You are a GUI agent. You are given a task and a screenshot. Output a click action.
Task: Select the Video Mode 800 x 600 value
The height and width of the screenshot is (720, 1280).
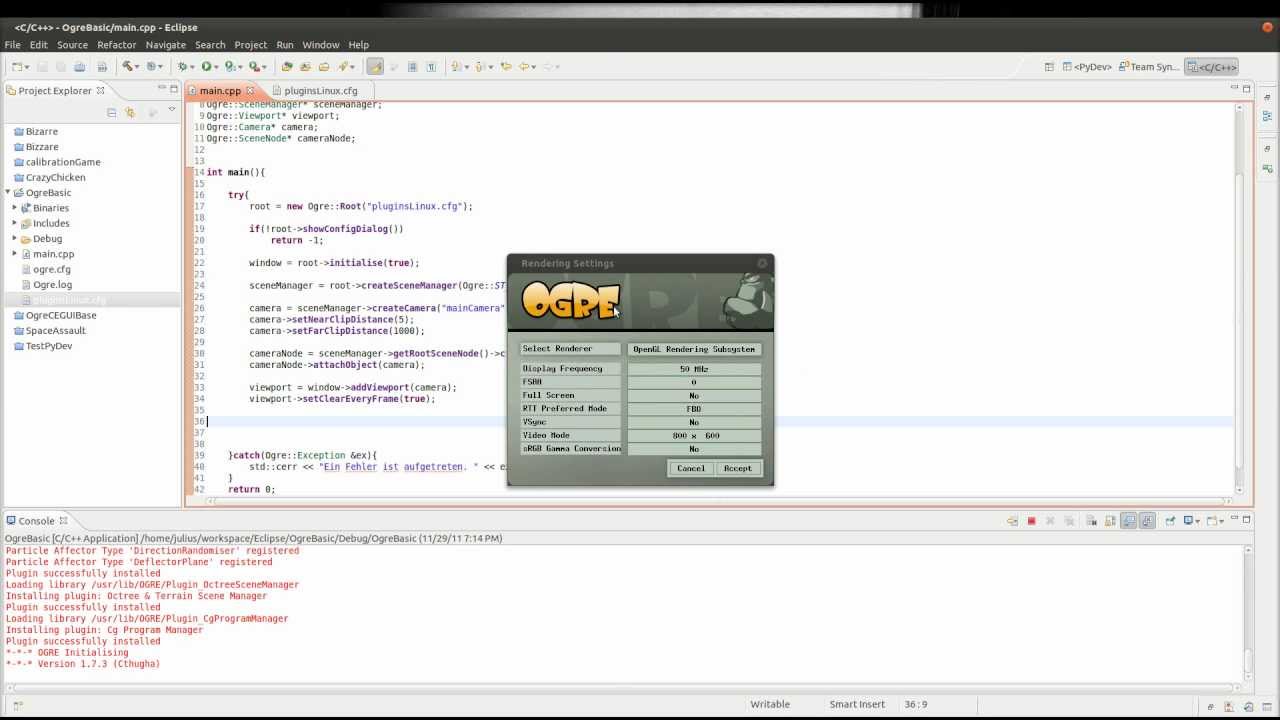point(694,435)
